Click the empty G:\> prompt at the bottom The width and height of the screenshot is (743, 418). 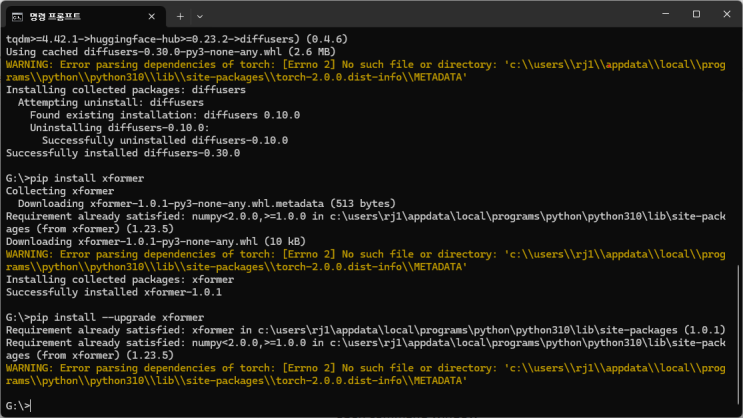[x=18, y=406]
